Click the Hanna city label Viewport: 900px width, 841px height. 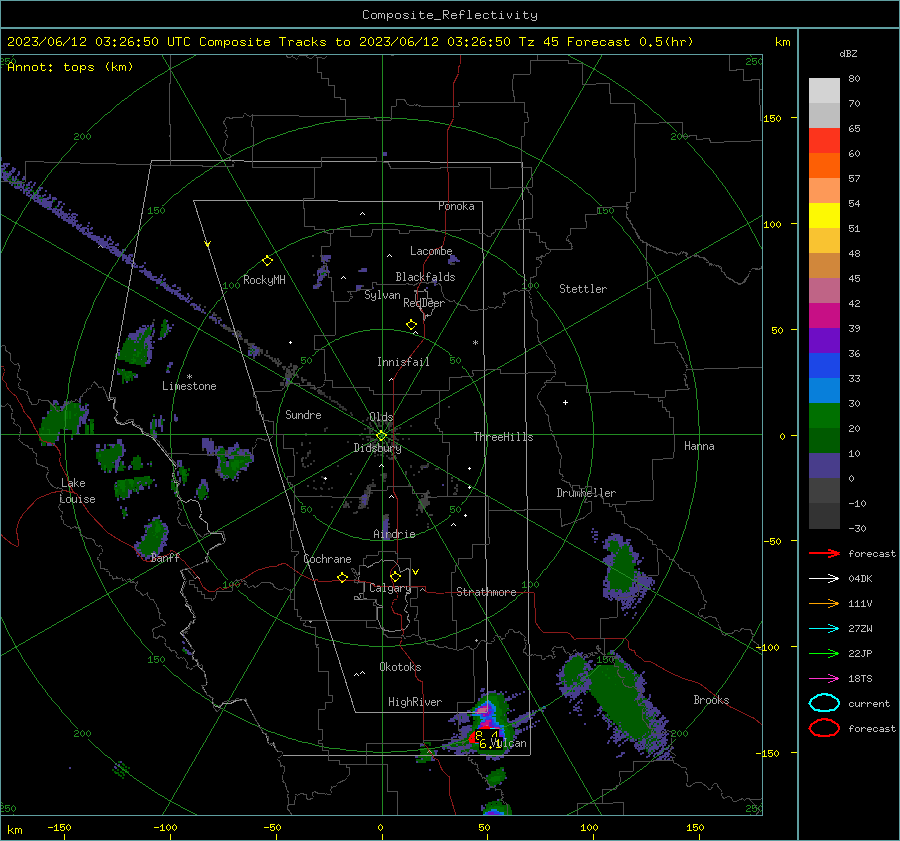699,446
